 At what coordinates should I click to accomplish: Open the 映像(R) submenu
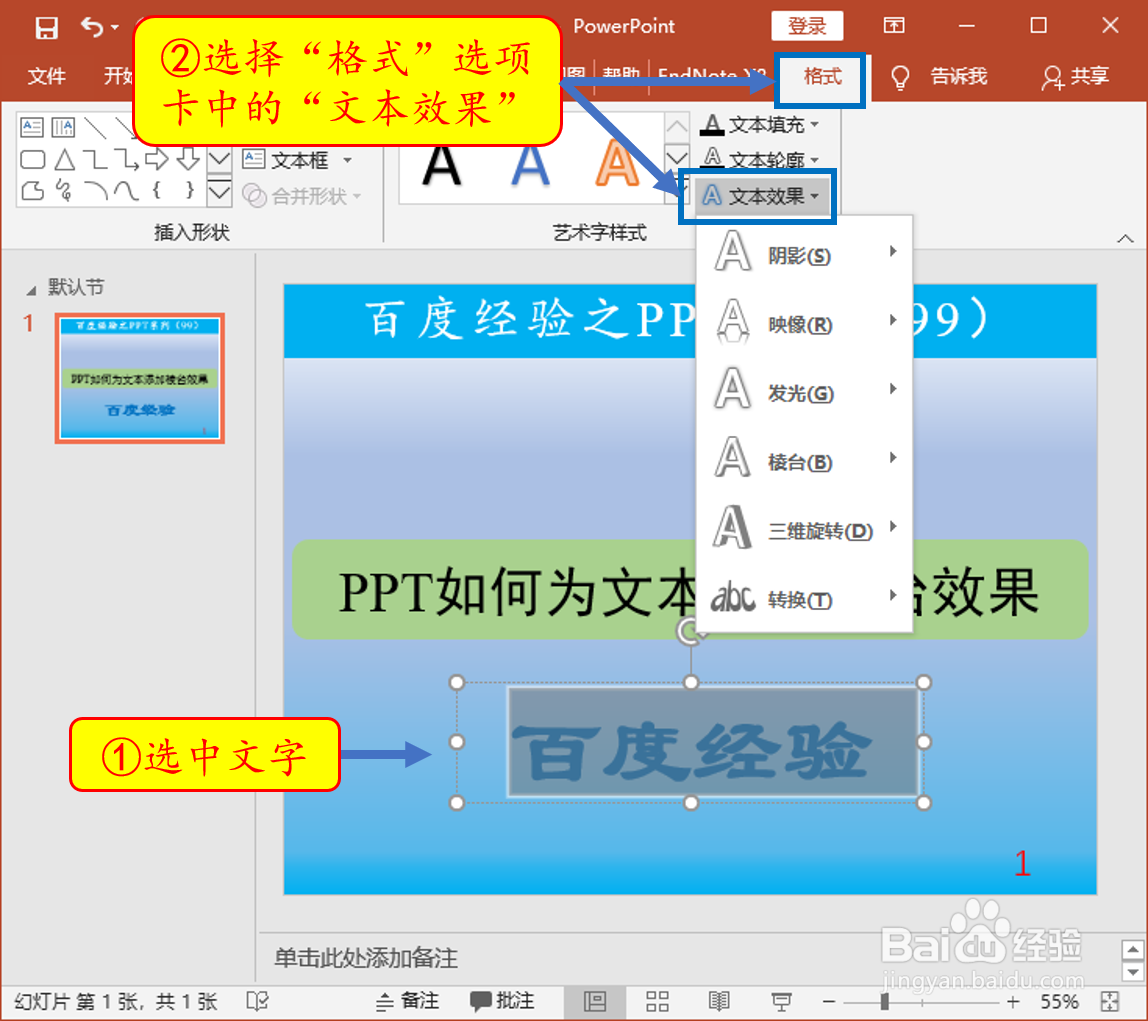pos(805,323)
